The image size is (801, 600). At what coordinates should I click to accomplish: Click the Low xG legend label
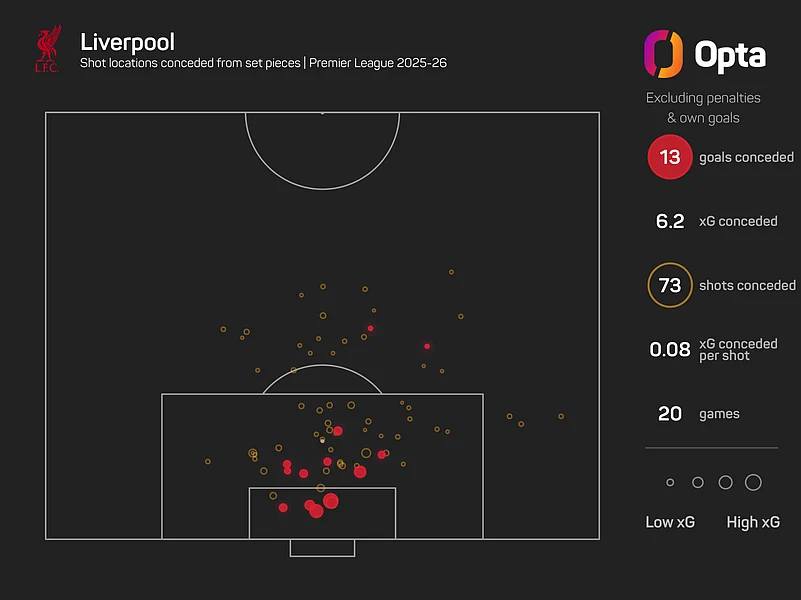click(670, 522)
